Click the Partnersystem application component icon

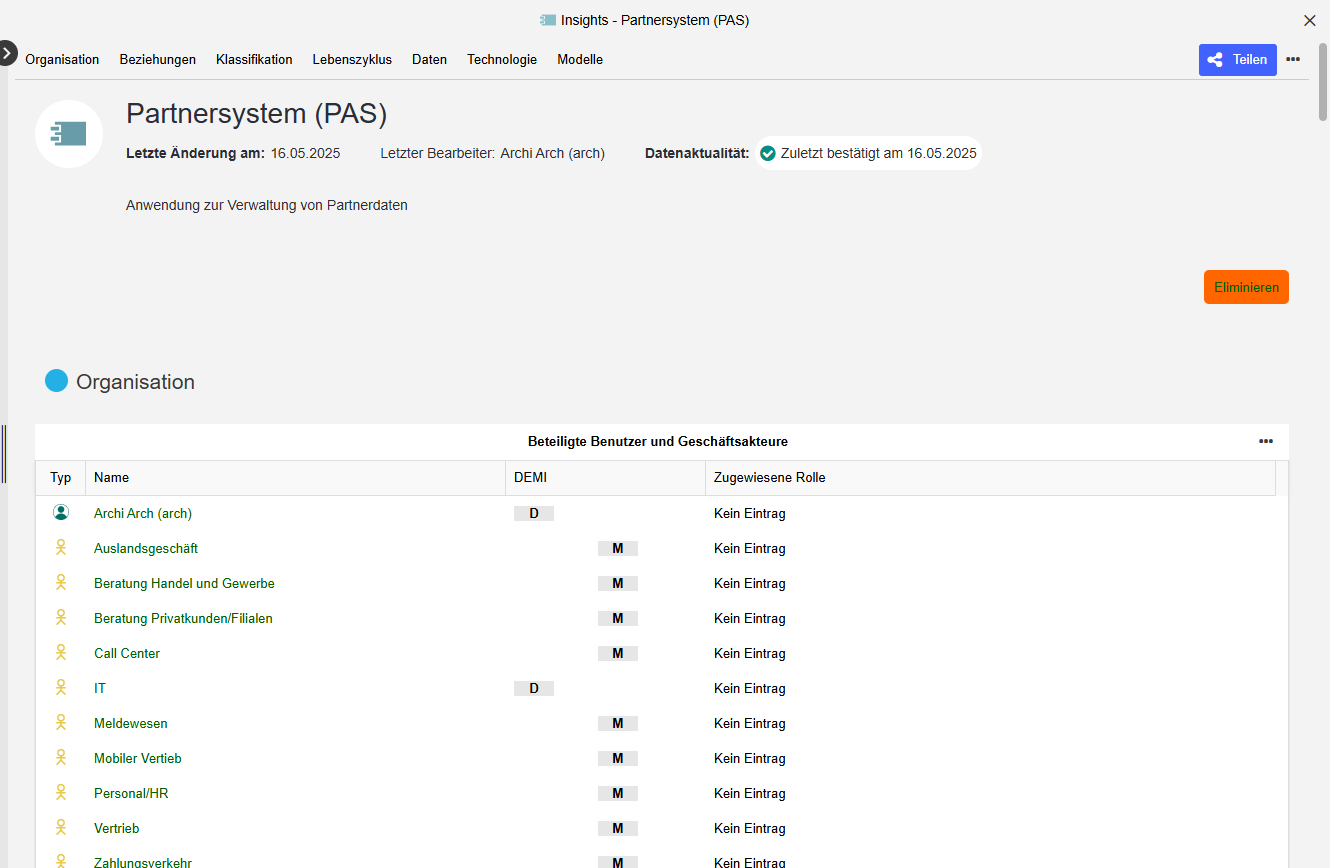tap(69, 134)
